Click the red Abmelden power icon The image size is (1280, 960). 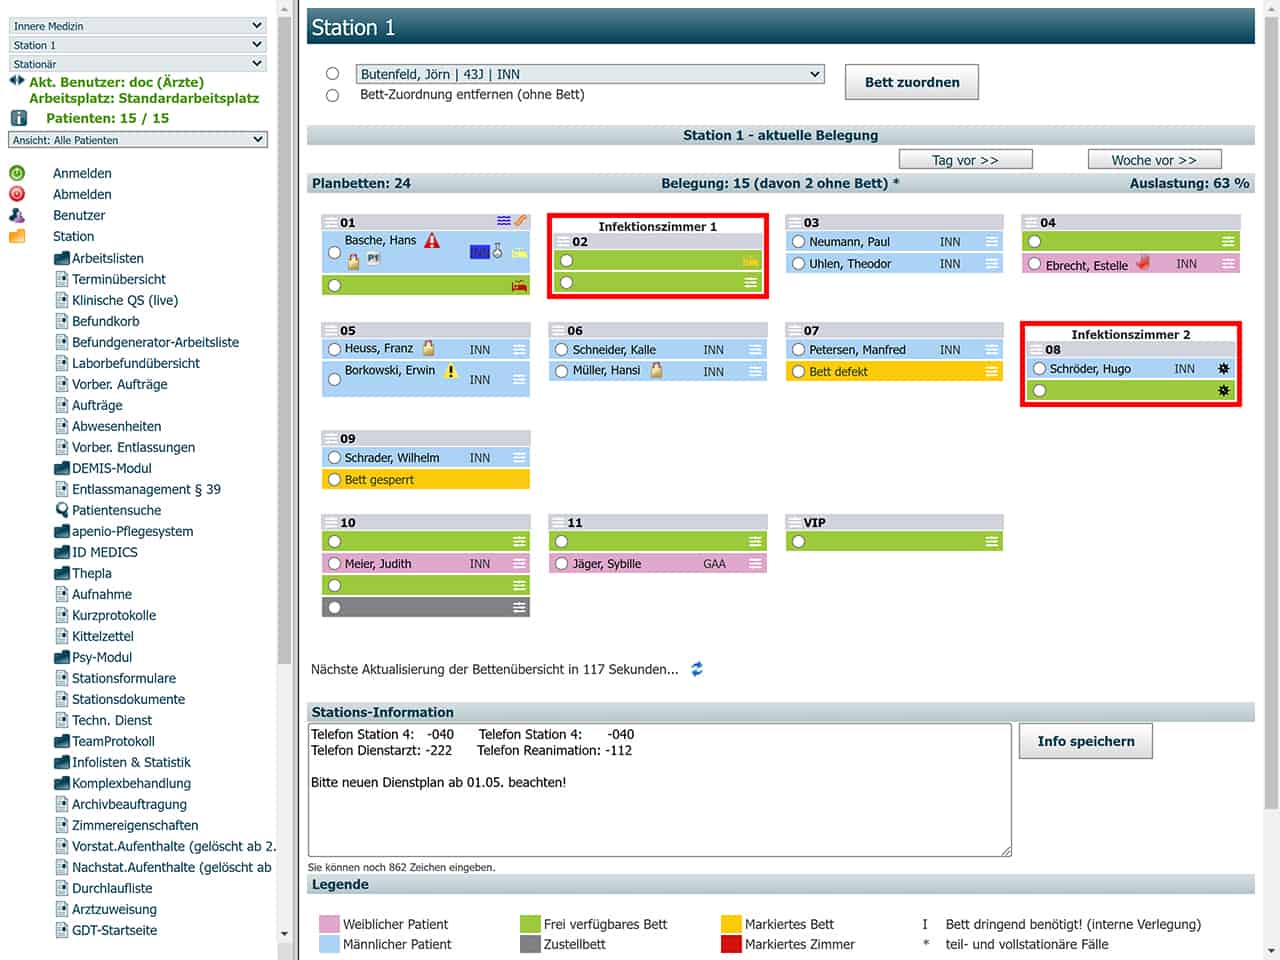tap(17, 194)
